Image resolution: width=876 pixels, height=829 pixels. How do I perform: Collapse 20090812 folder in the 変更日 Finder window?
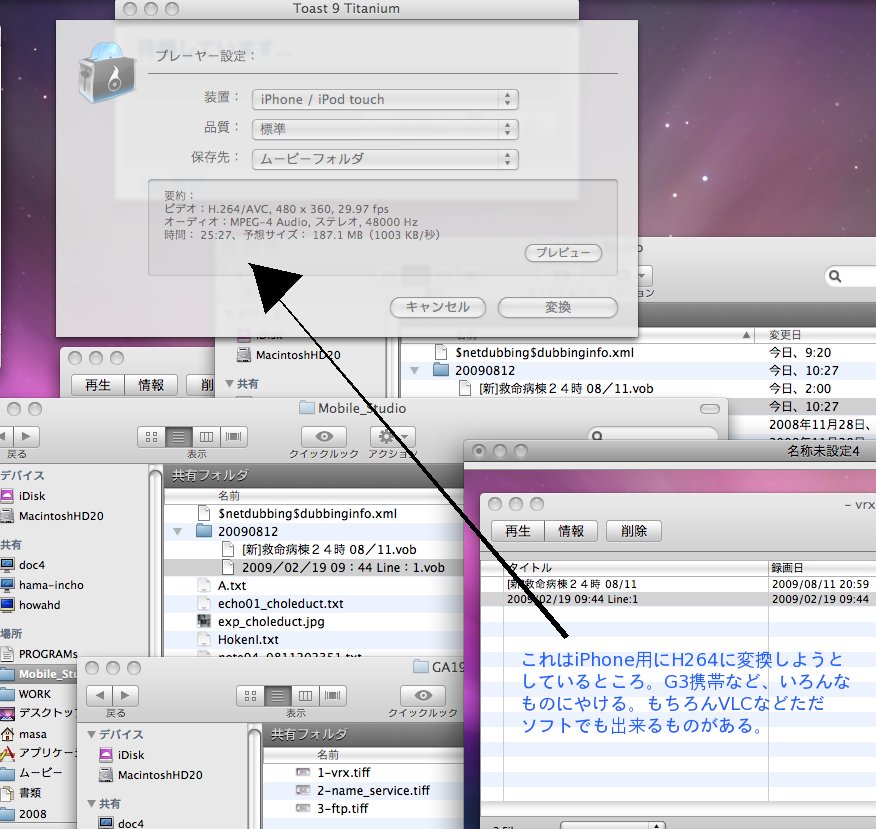[414, 370]
